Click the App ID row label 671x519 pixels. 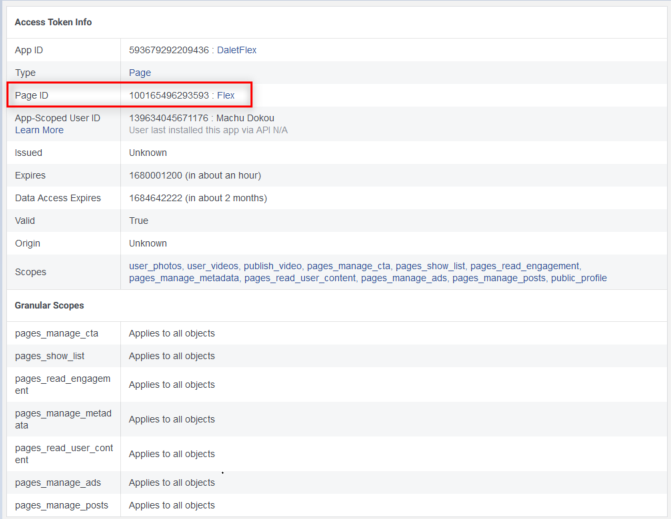(29, 50)
